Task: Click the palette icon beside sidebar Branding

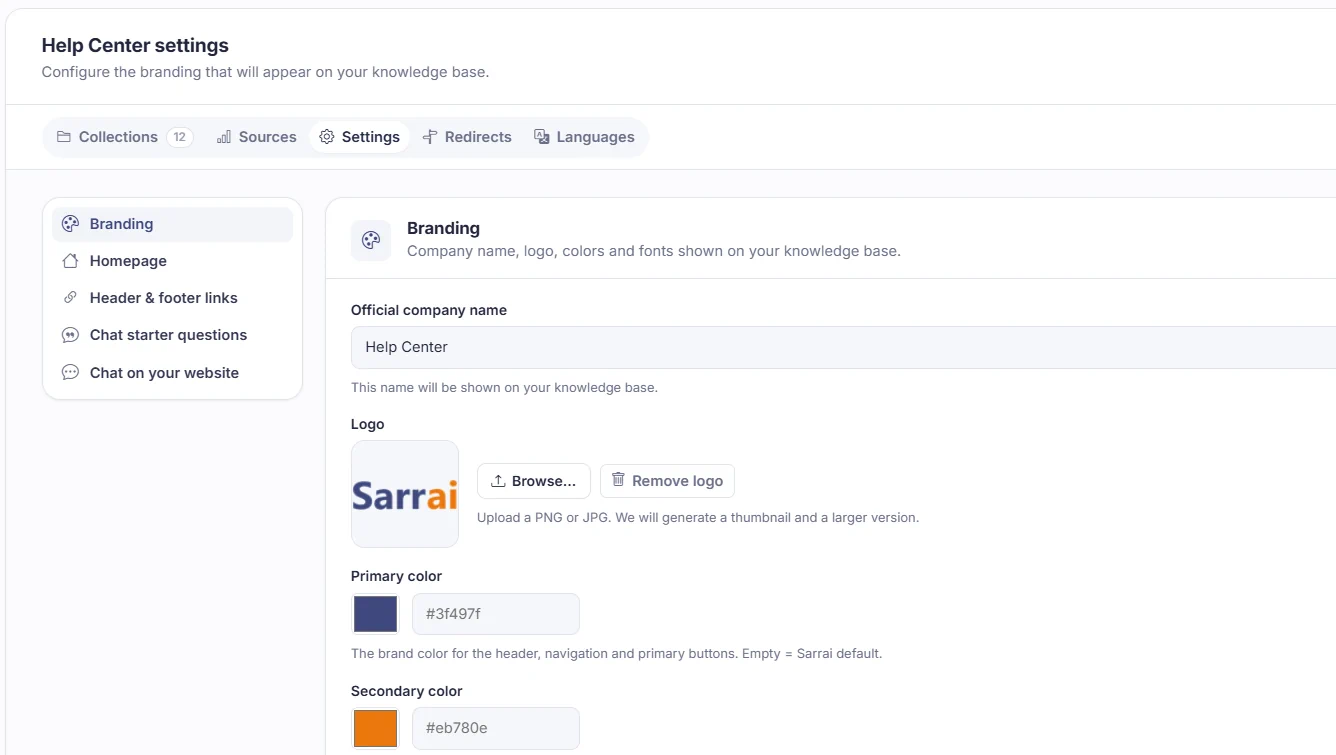Action: click(70, 224)
